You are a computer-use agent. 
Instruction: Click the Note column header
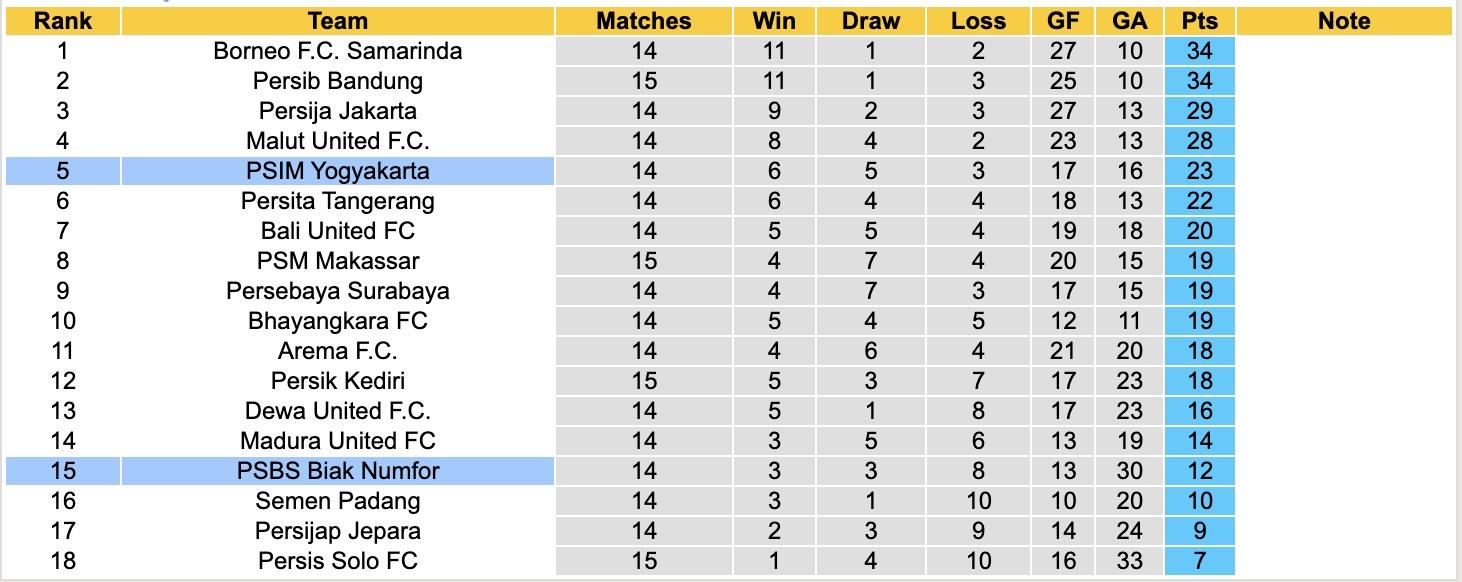click(1344, 21)
